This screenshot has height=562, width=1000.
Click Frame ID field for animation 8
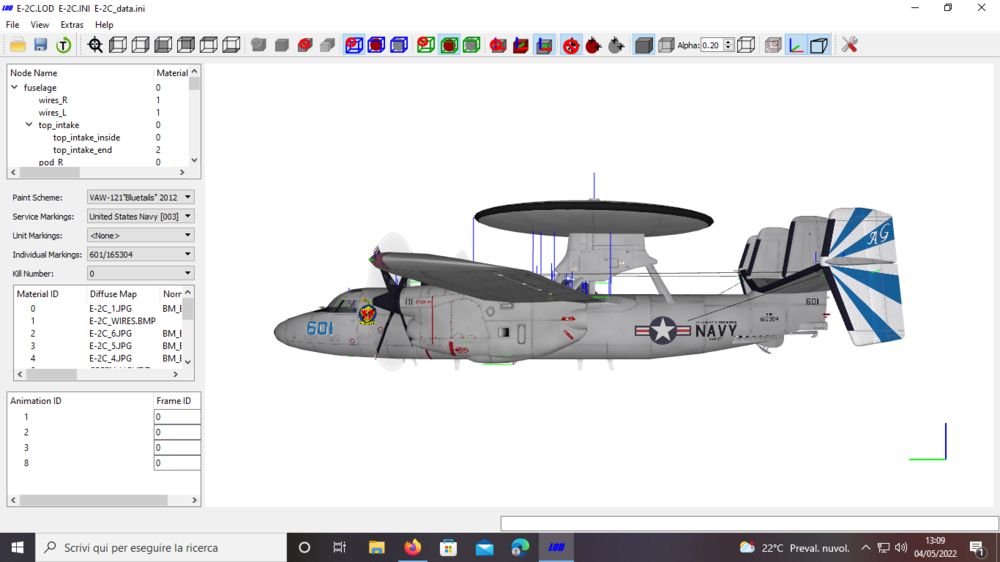click(x=177, y=463)
